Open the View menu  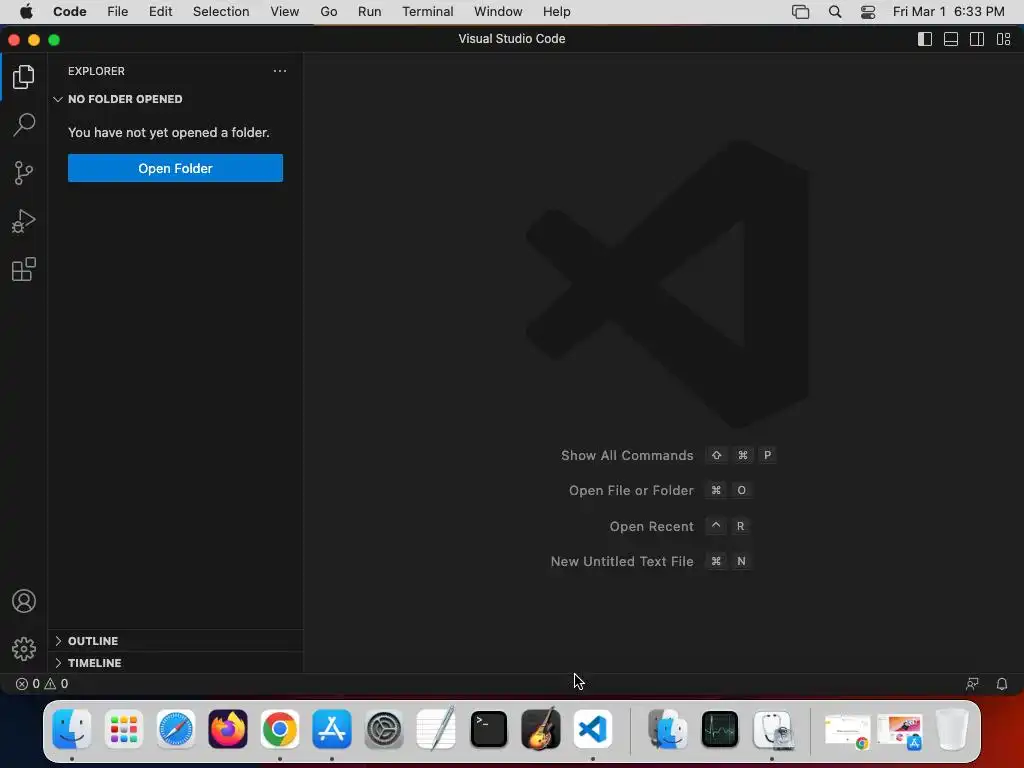click(x=285, y=12)
